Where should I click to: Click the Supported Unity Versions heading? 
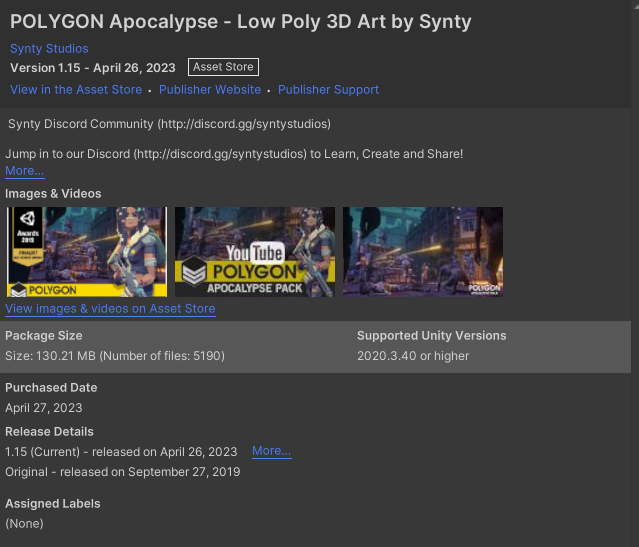tap(432, 335)
